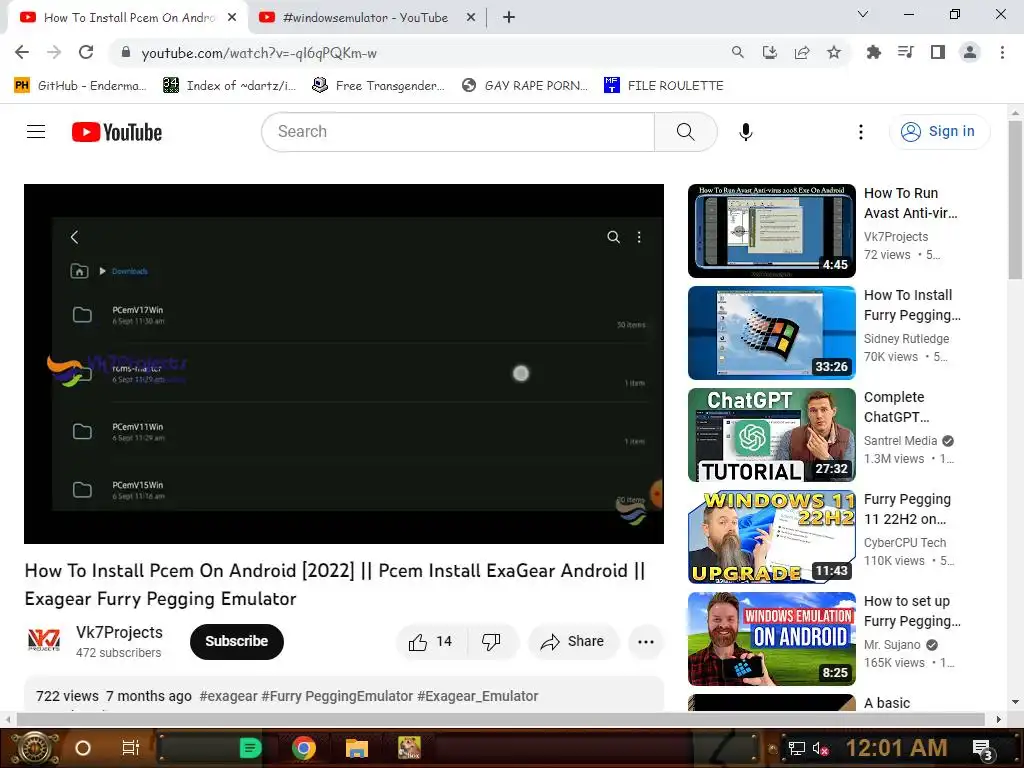Open the ChatGPT Tutorial video thumbnail
Viewport: 1024px width, 768px height.
772,435
